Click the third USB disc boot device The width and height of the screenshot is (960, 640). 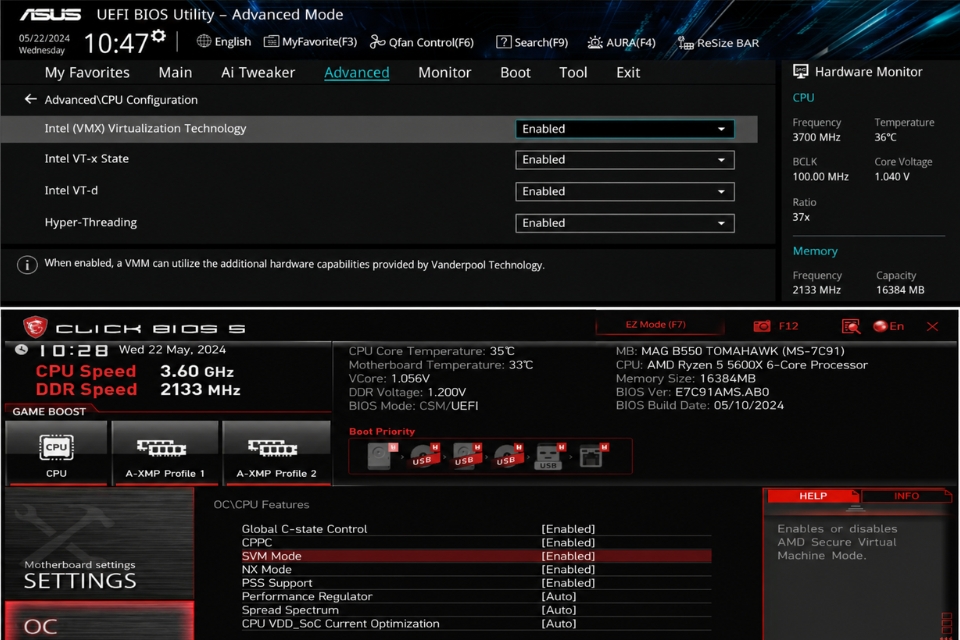point(508,456)
